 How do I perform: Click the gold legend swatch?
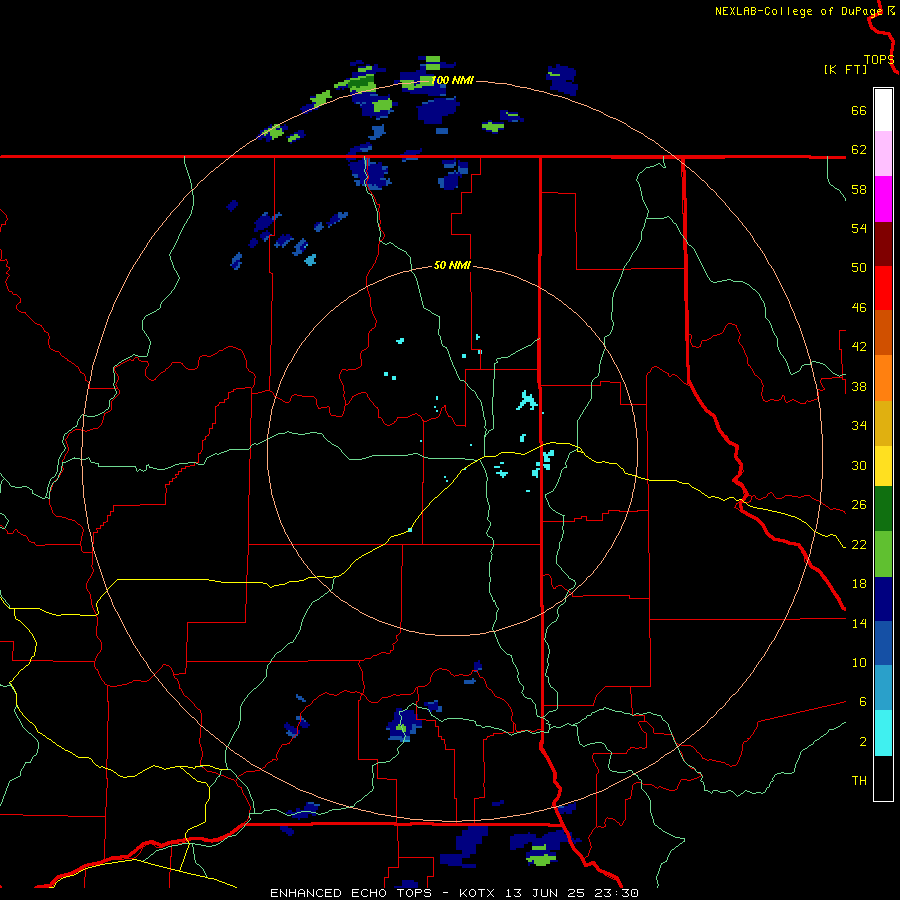(x=883, y=423)
